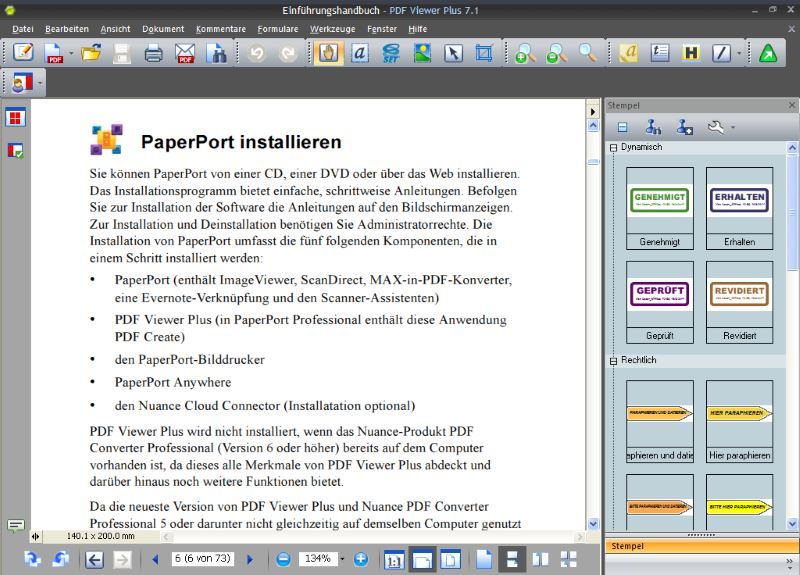Open the Werkzeuge menu

332,29
